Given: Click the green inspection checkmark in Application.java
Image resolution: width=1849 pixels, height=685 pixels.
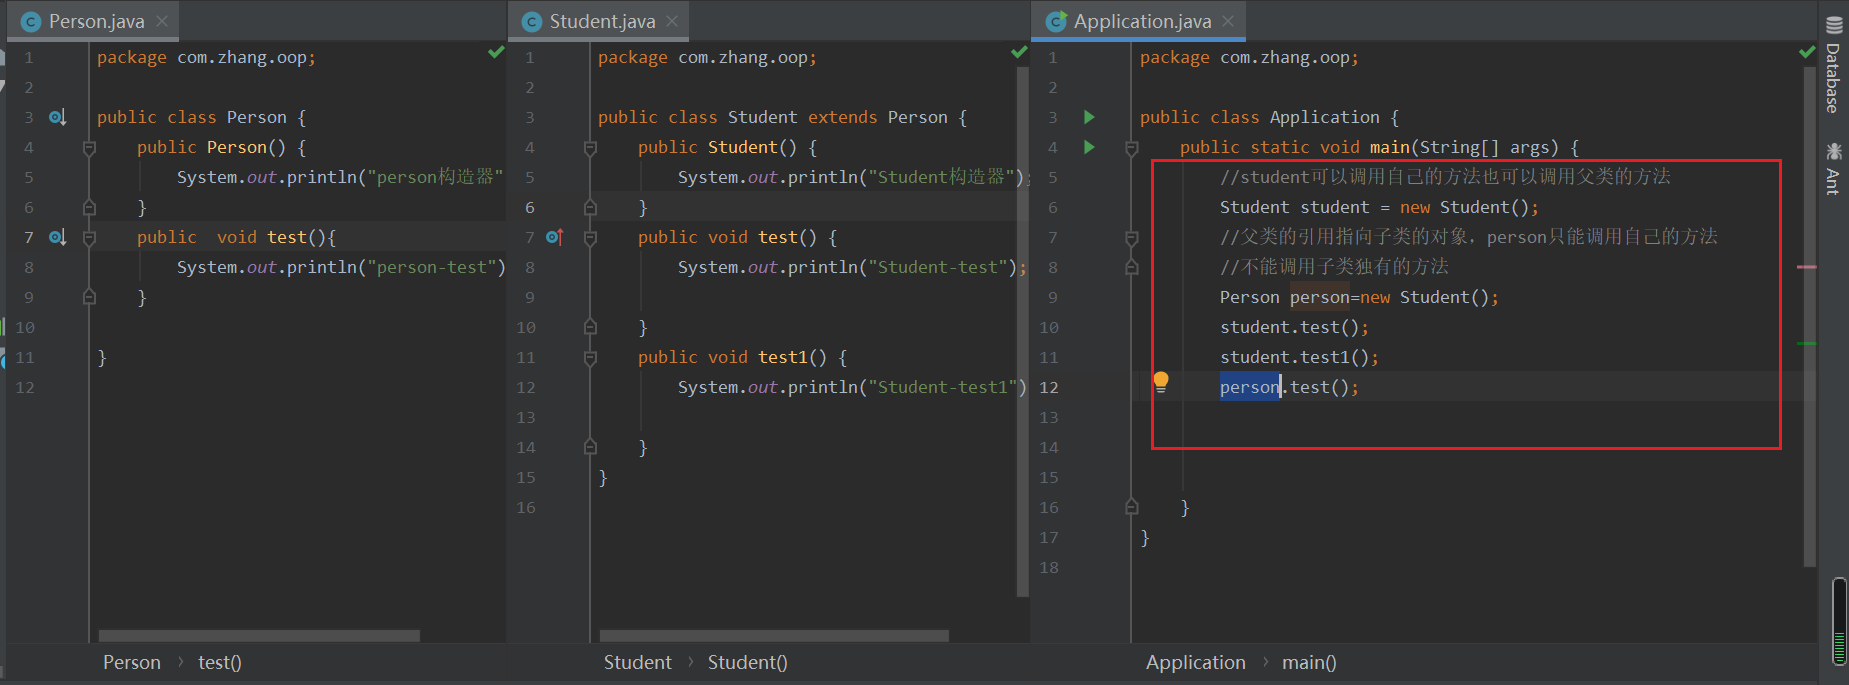Looking at the screenshot, I should (1807, 51).
